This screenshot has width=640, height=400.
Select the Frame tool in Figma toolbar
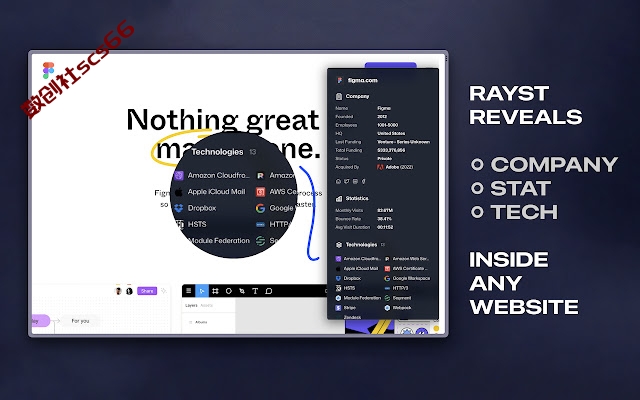coord(216,291)
